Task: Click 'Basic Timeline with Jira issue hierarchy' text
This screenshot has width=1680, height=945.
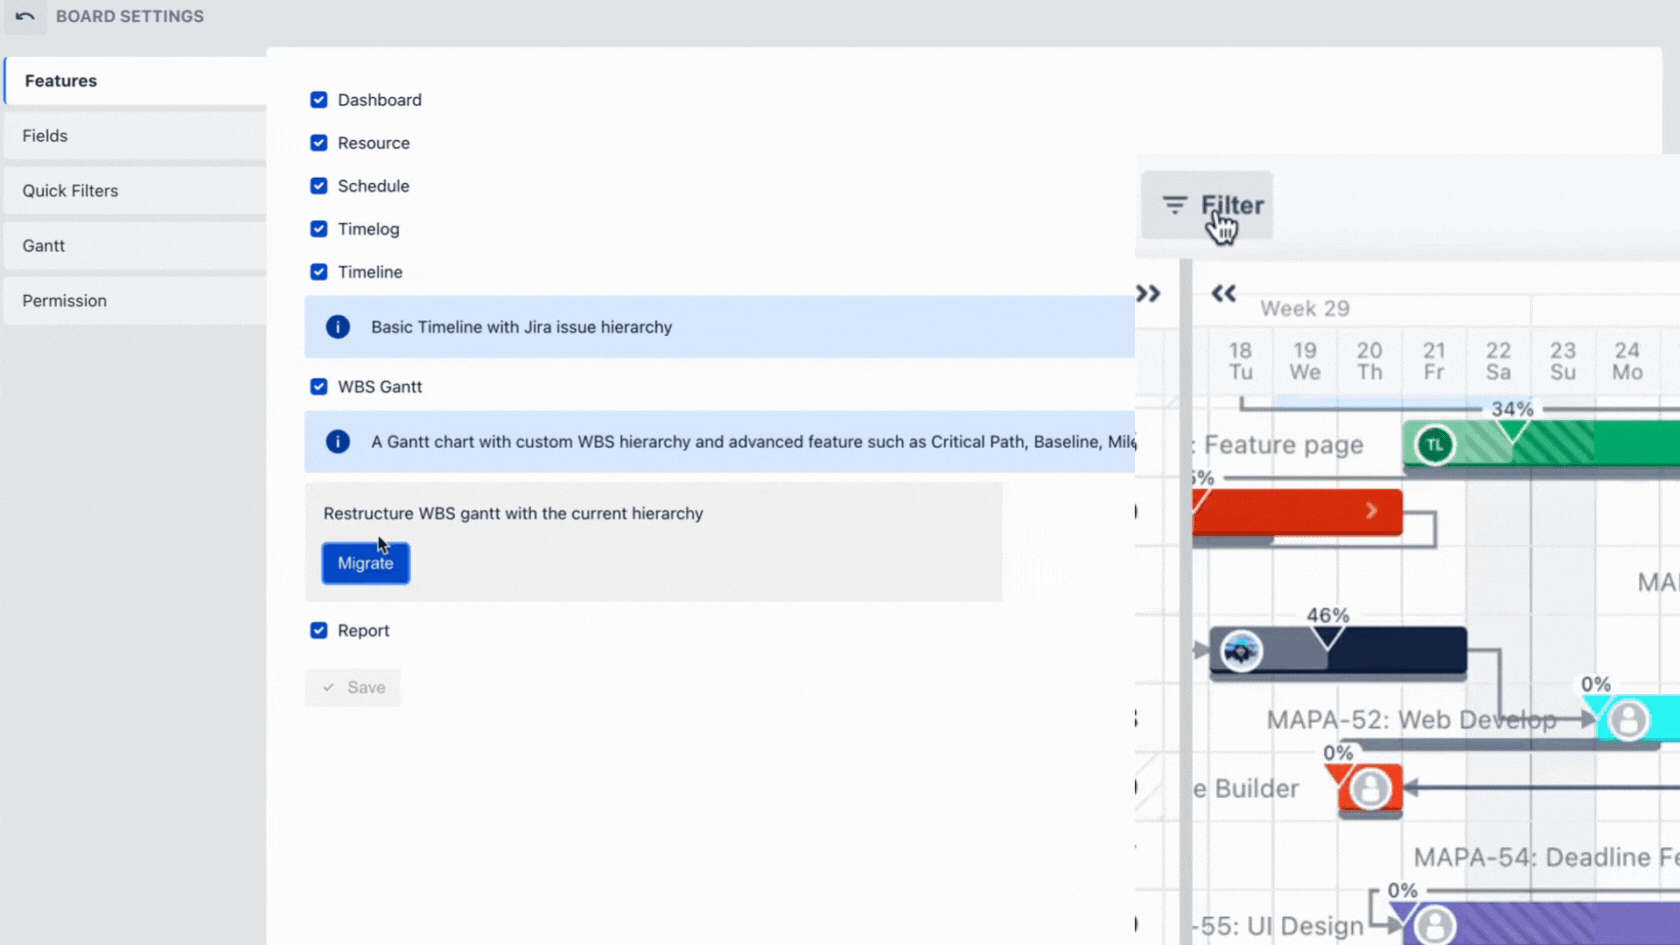Action: coord(521,327)
